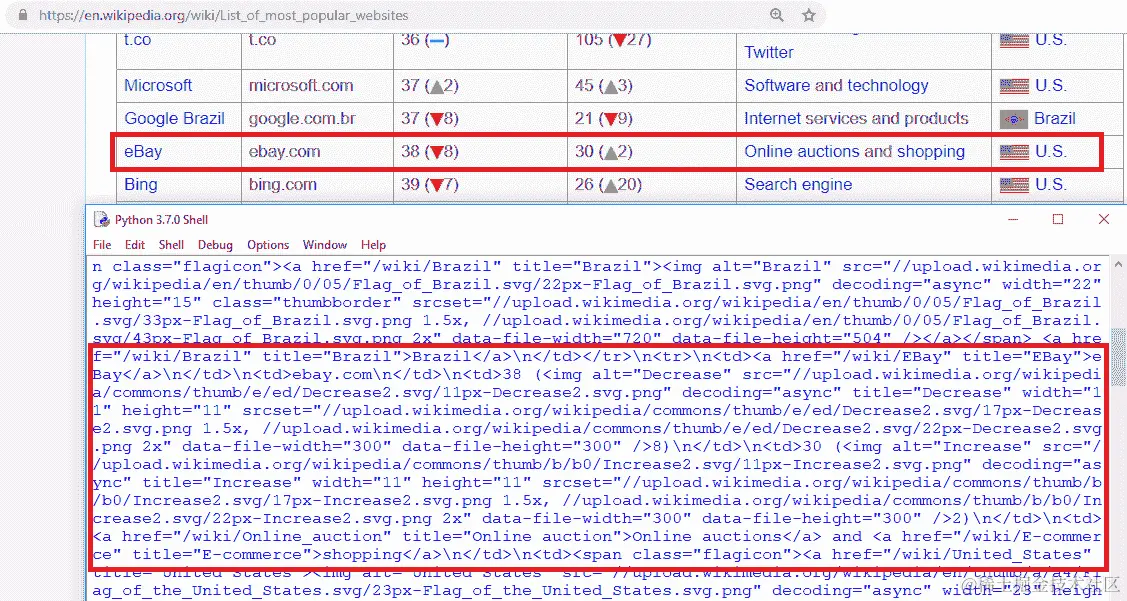Open the Window menu
Viewport: 1127px width, 601px height.
click(x=325, y=244)
